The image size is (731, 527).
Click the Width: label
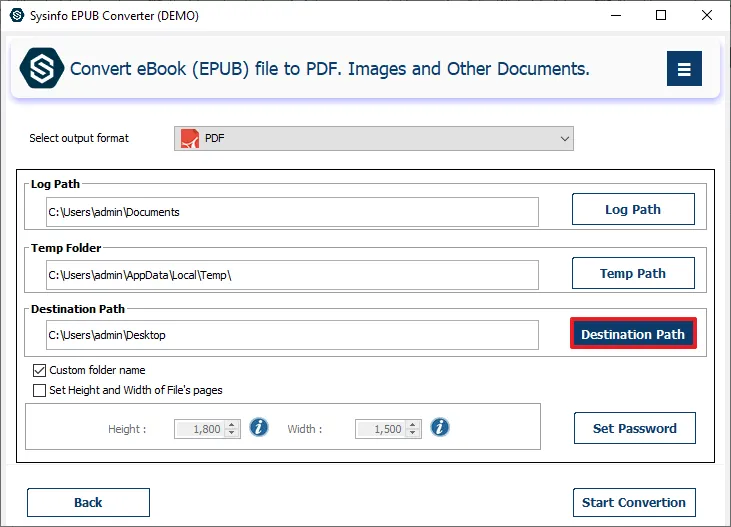pos(304,429)
